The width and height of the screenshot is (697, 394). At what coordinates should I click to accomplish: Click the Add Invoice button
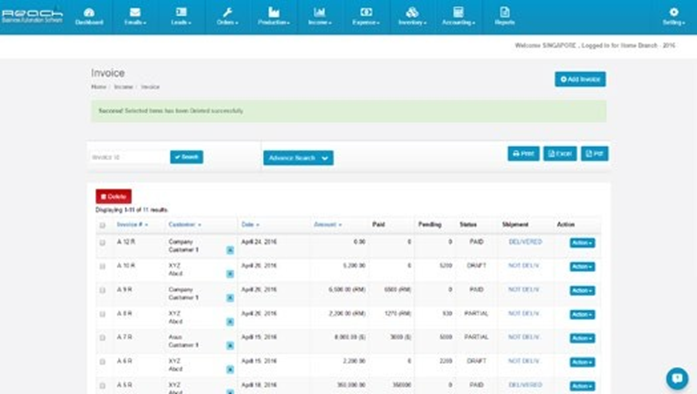click(580, 79)
